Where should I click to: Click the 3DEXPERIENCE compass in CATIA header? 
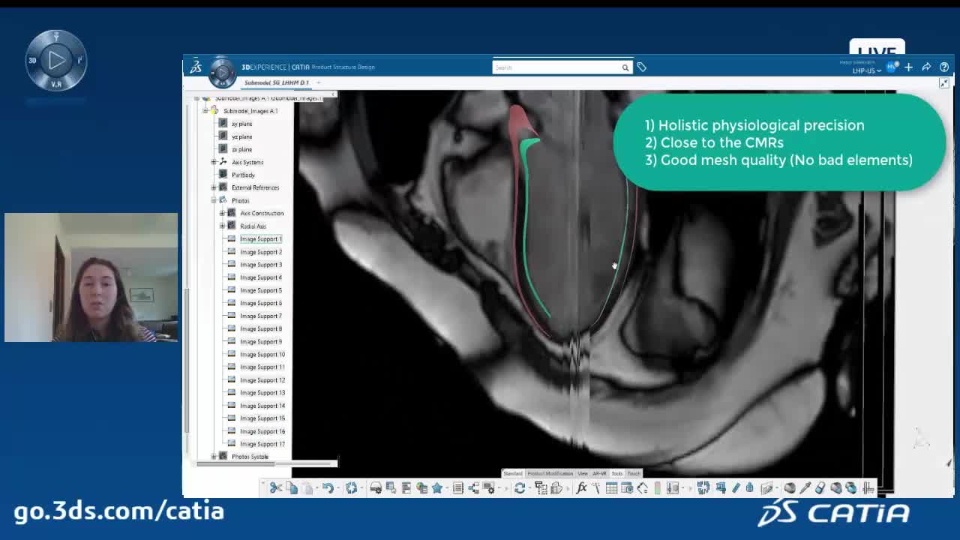(222, 72)
